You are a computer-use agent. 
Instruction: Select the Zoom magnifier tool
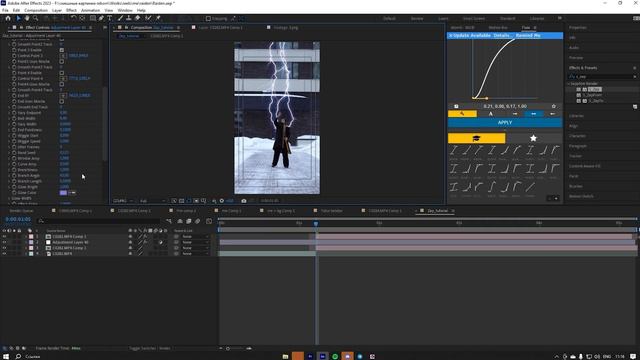pyautogui.click(x=36, y=18)
